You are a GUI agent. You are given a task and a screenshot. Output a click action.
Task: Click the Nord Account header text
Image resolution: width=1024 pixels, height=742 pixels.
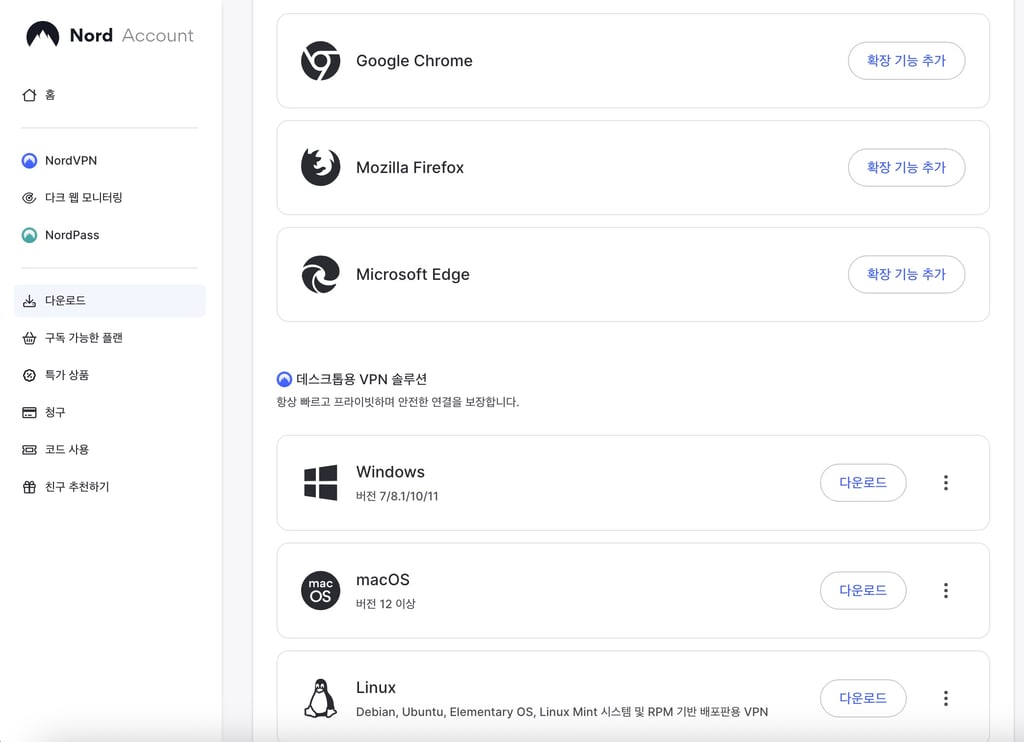(x=132, y=35)
